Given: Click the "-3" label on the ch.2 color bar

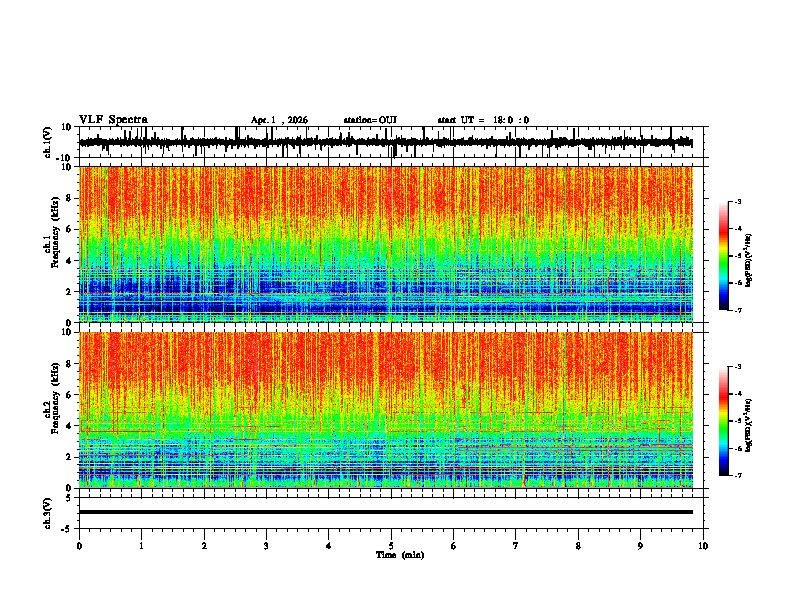Looking at the screenshot, I should coord(738,367).
